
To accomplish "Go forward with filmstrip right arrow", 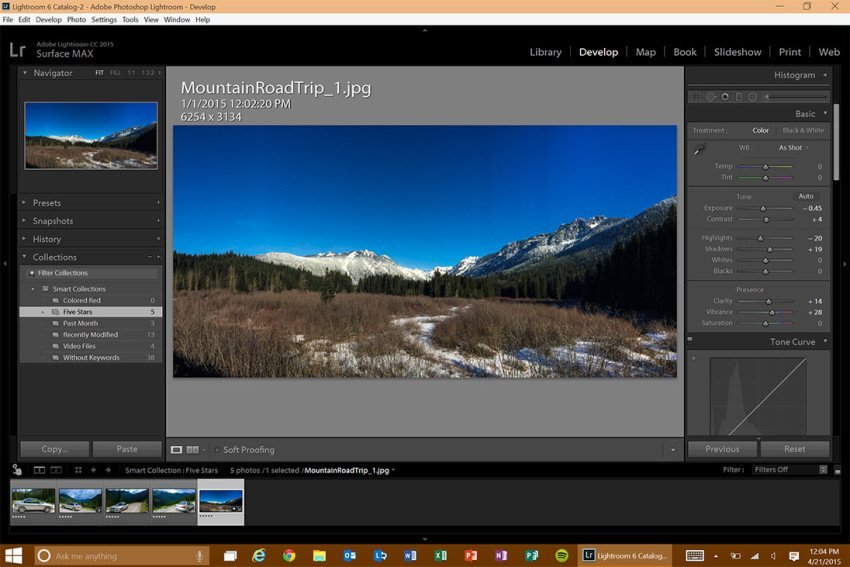I will pyautogui.click(x=108, y=470).
